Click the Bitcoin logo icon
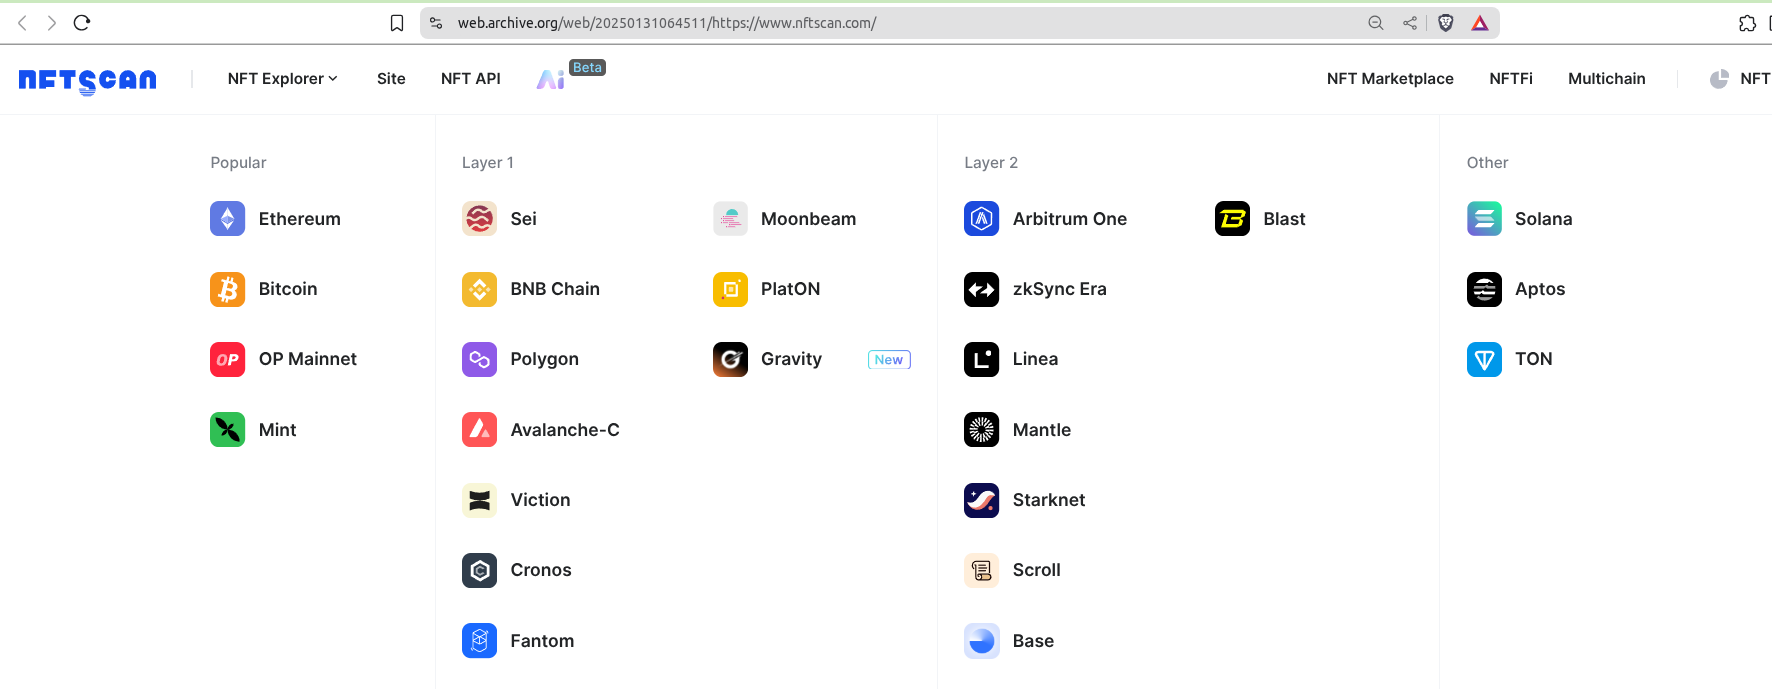This screenshot has height=689, width=1772. [227, 289]
